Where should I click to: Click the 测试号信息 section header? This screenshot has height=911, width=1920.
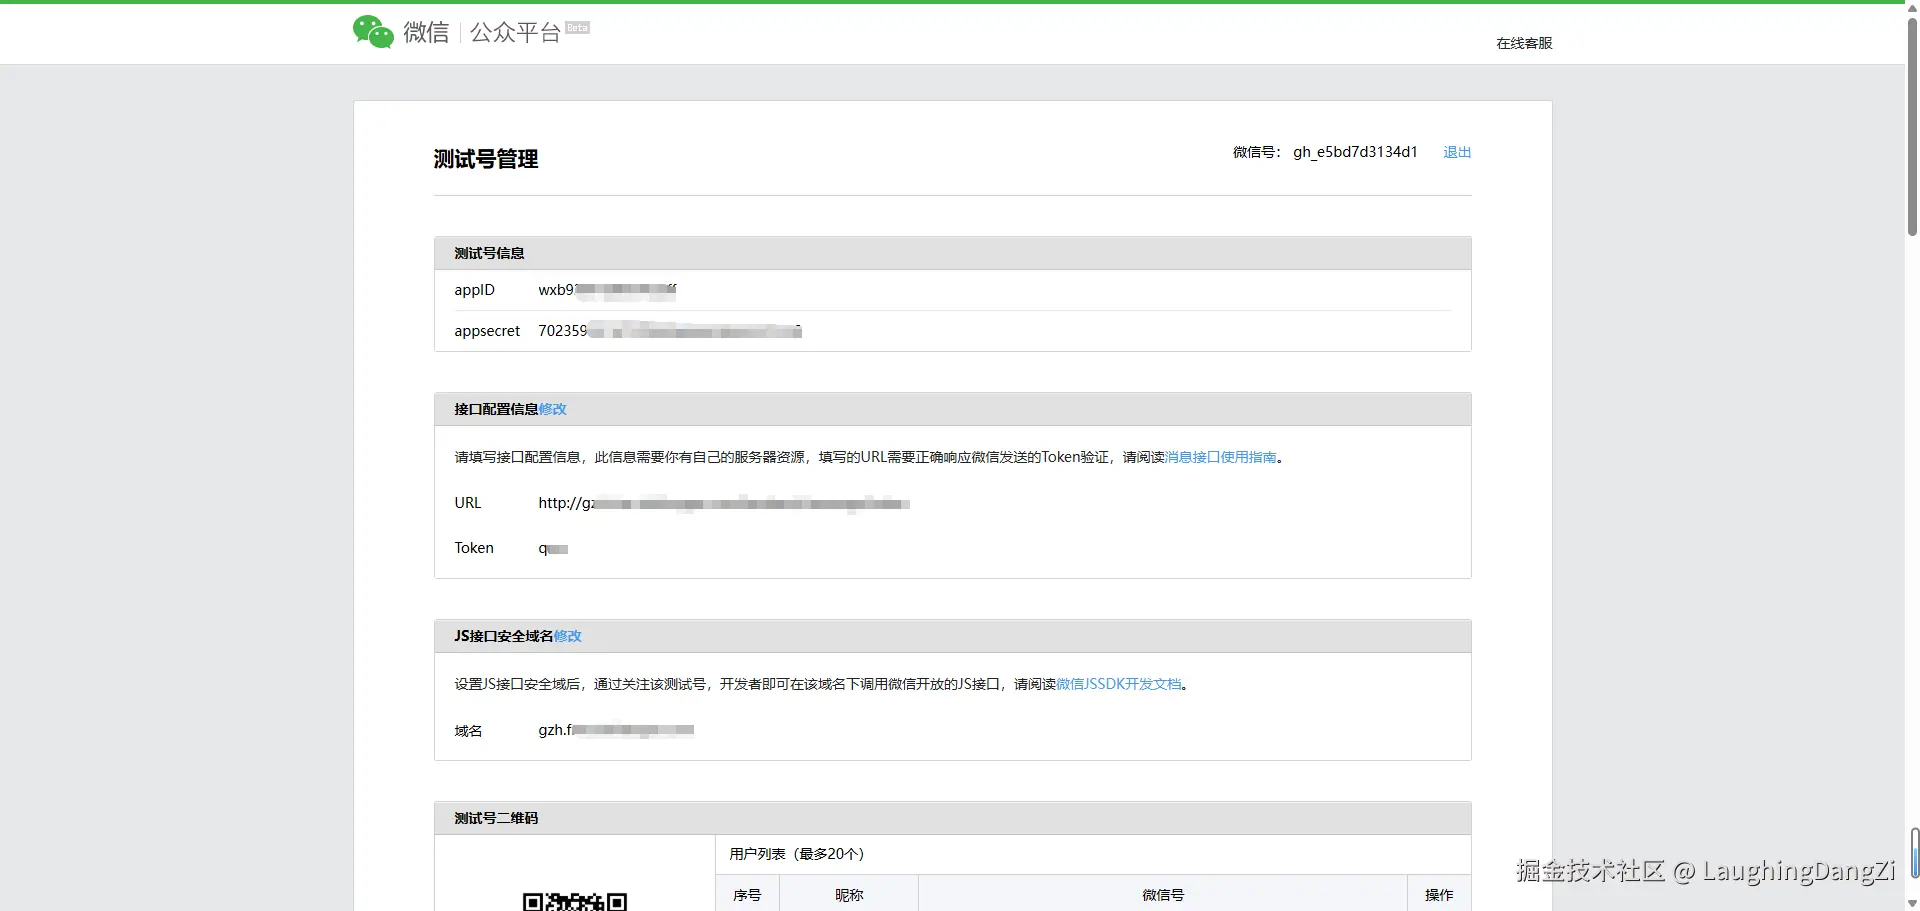[953, 253]
